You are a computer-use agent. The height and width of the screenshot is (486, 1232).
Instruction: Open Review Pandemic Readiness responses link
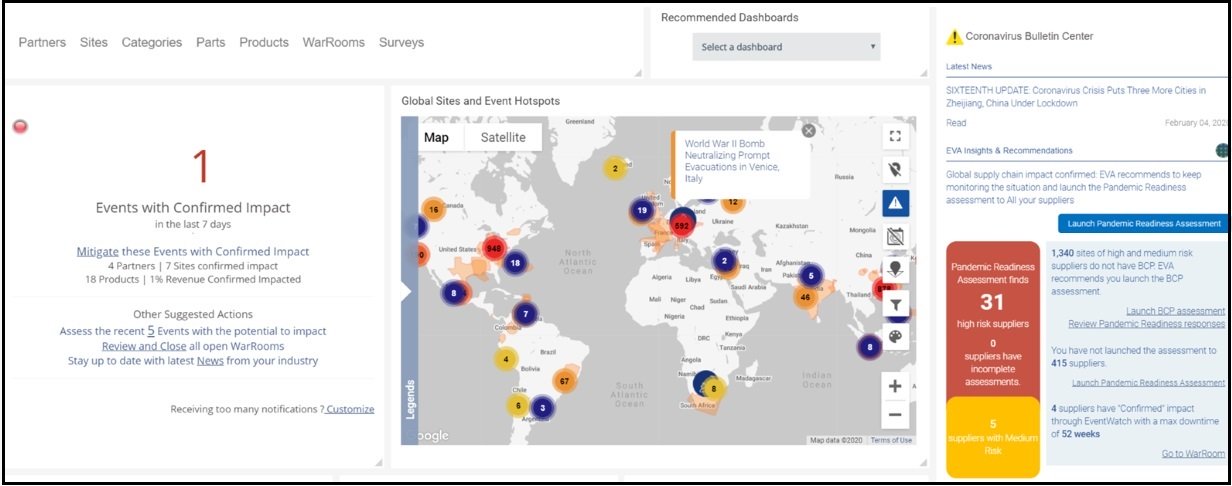[1146, 324]
